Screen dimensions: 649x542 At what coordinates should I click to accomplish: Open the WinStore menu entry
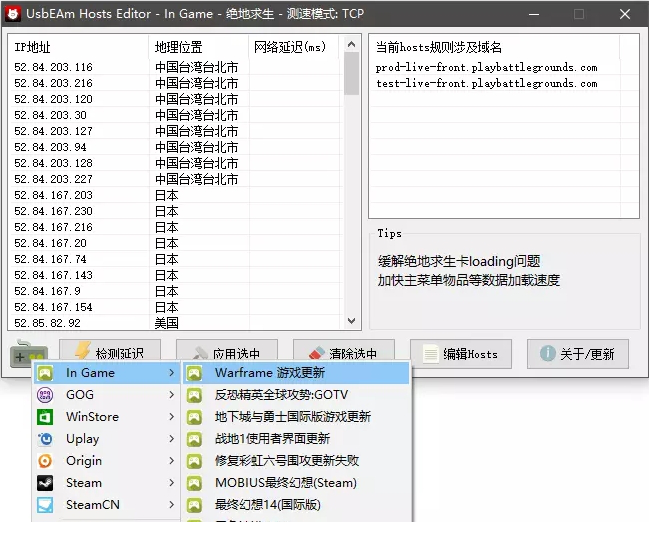pos(107,417)
